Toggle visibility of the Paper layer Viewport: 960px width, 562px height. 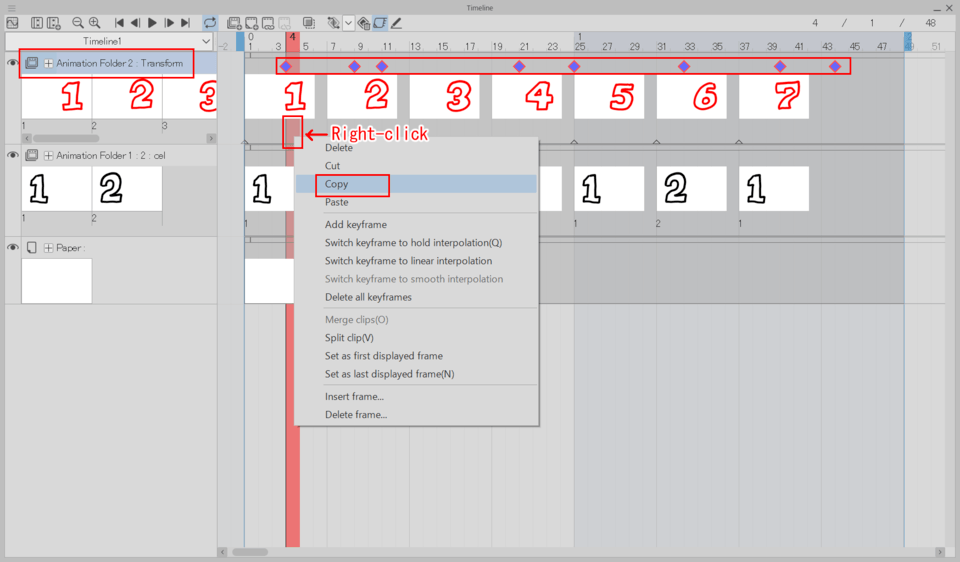12,248
